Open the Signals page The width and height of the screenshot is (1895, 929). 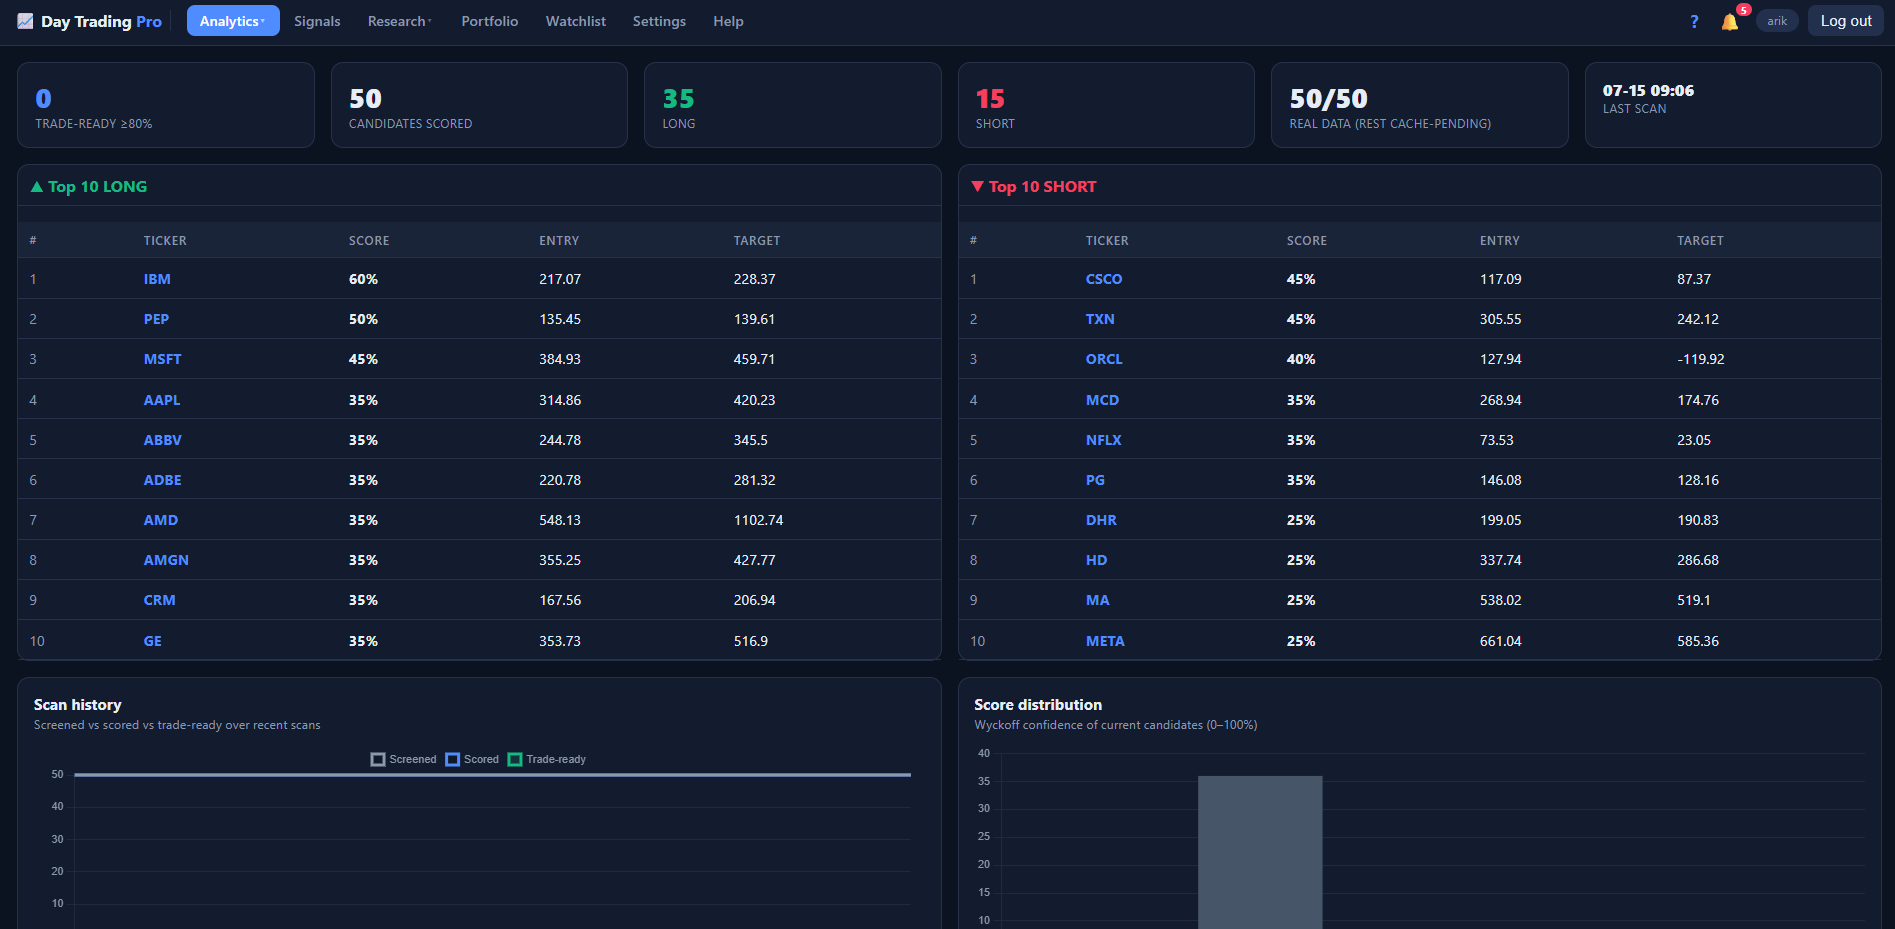tap(317, 21)
